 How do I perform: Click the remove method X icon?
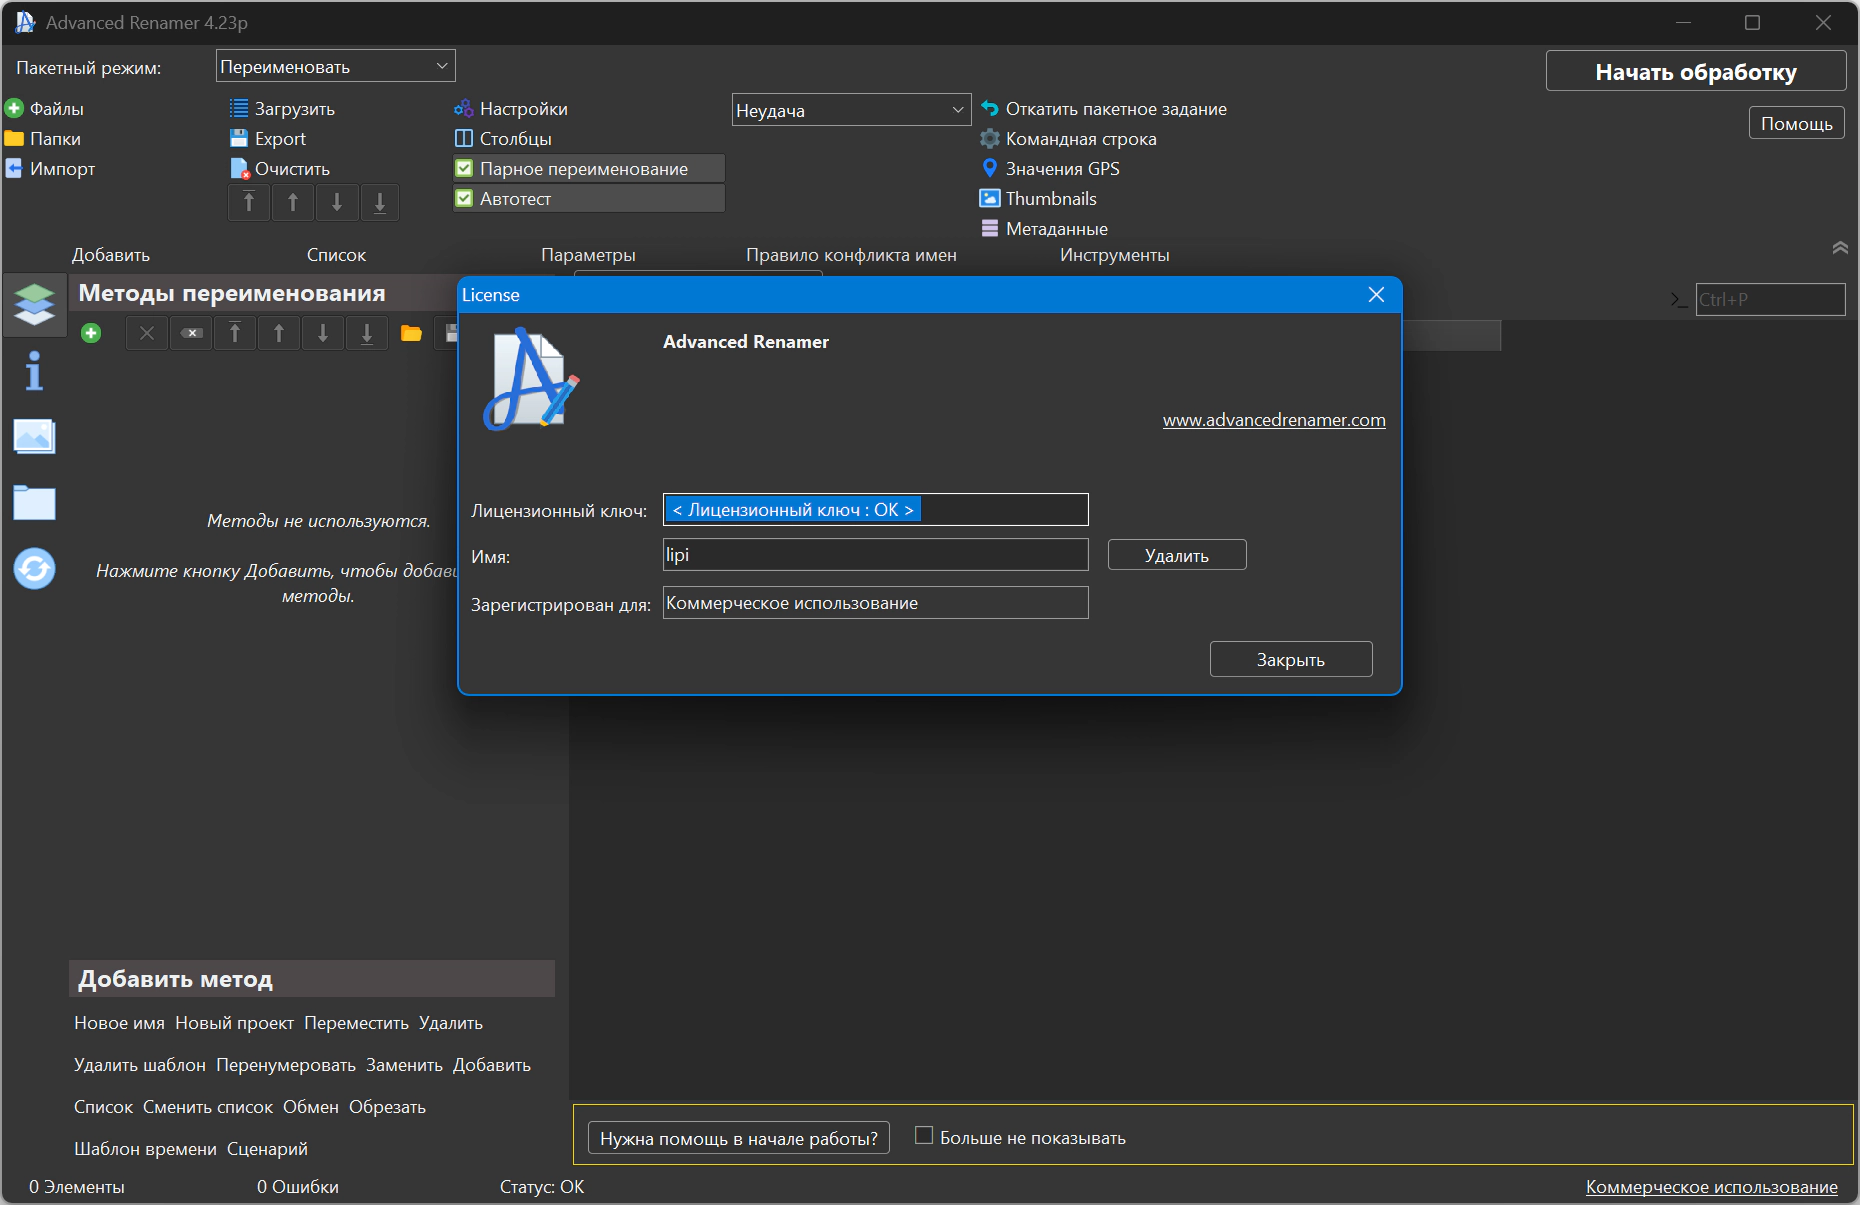tap(147, 333)
